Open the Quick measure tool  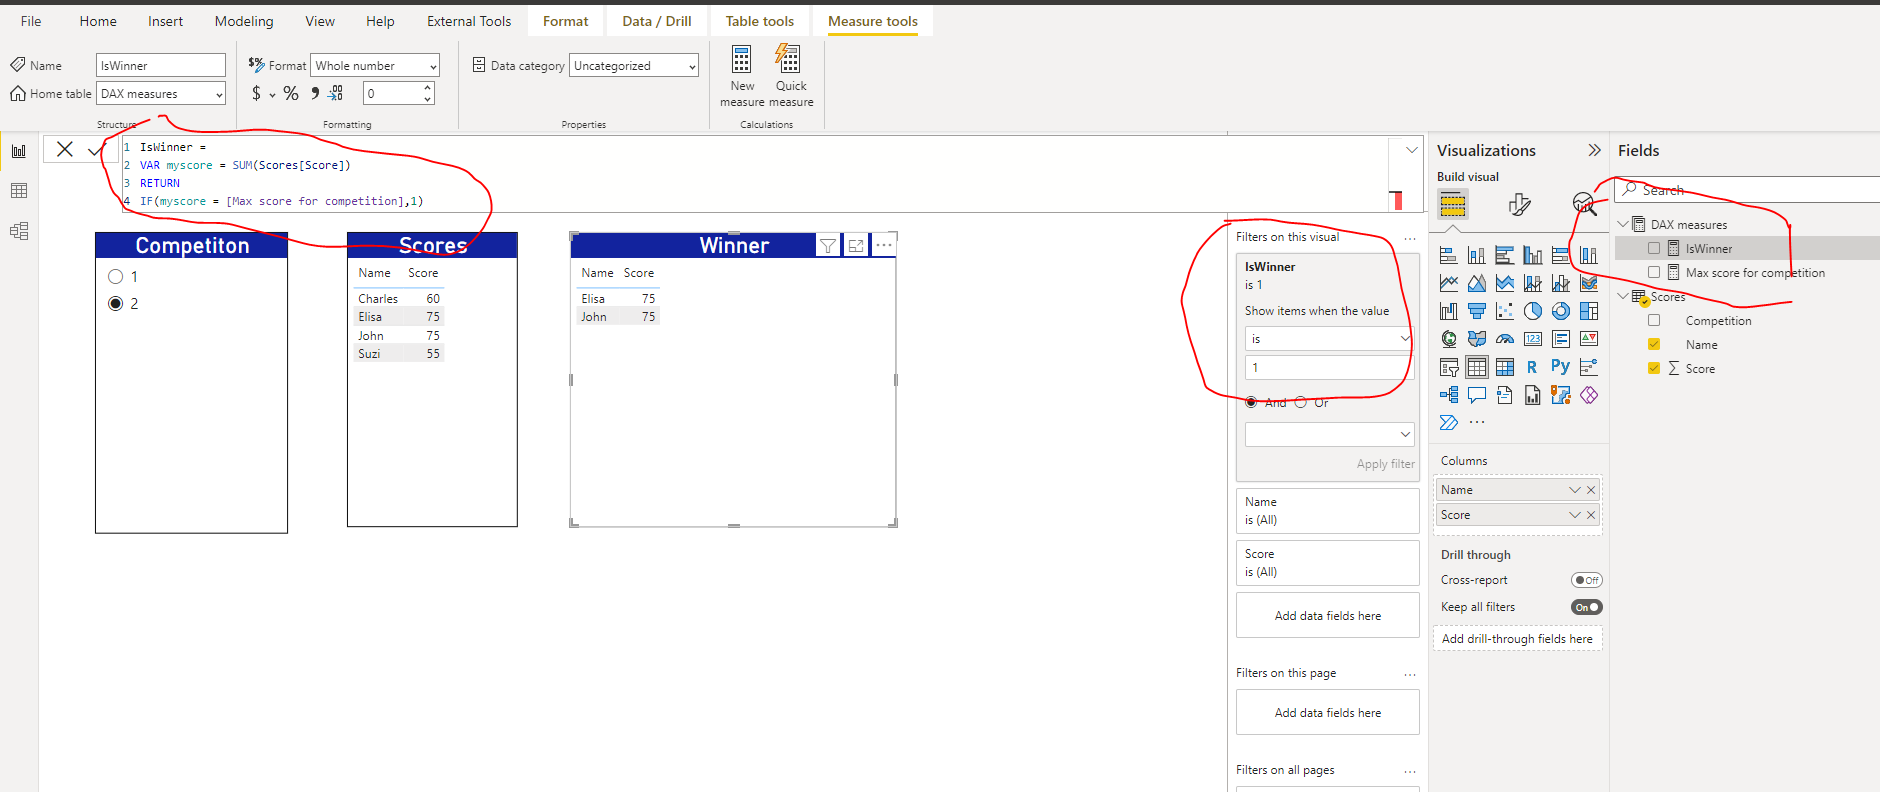coord(790,76)
